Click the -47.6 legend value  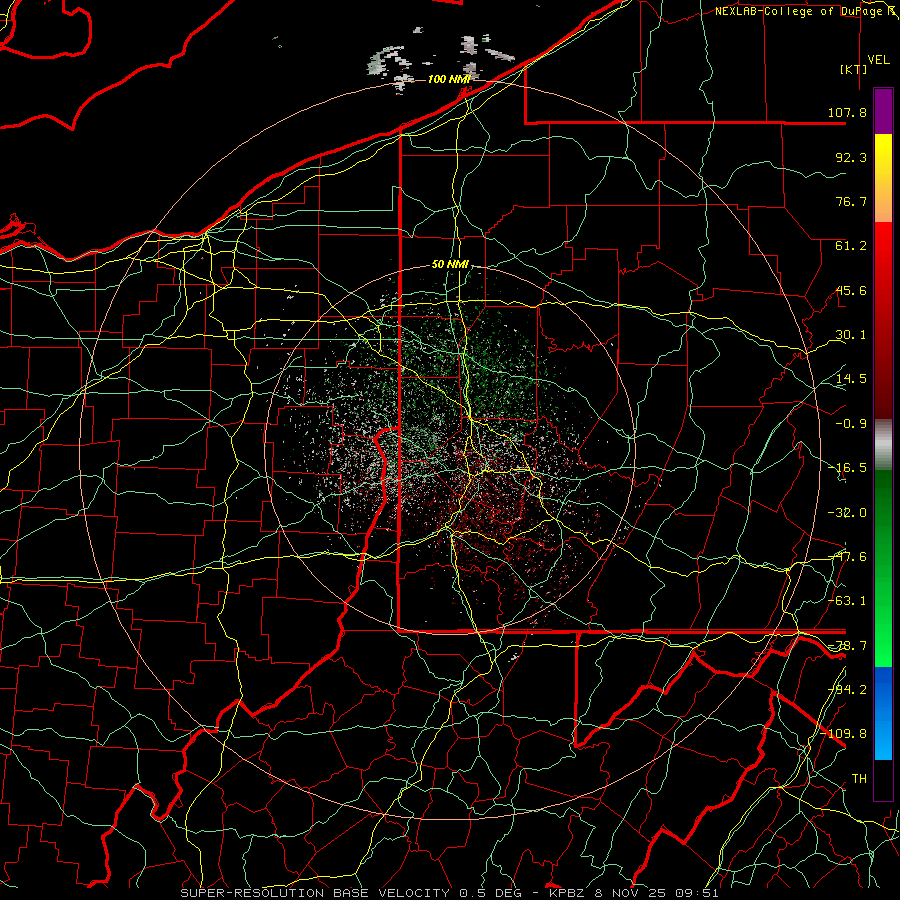coord(847,557)
